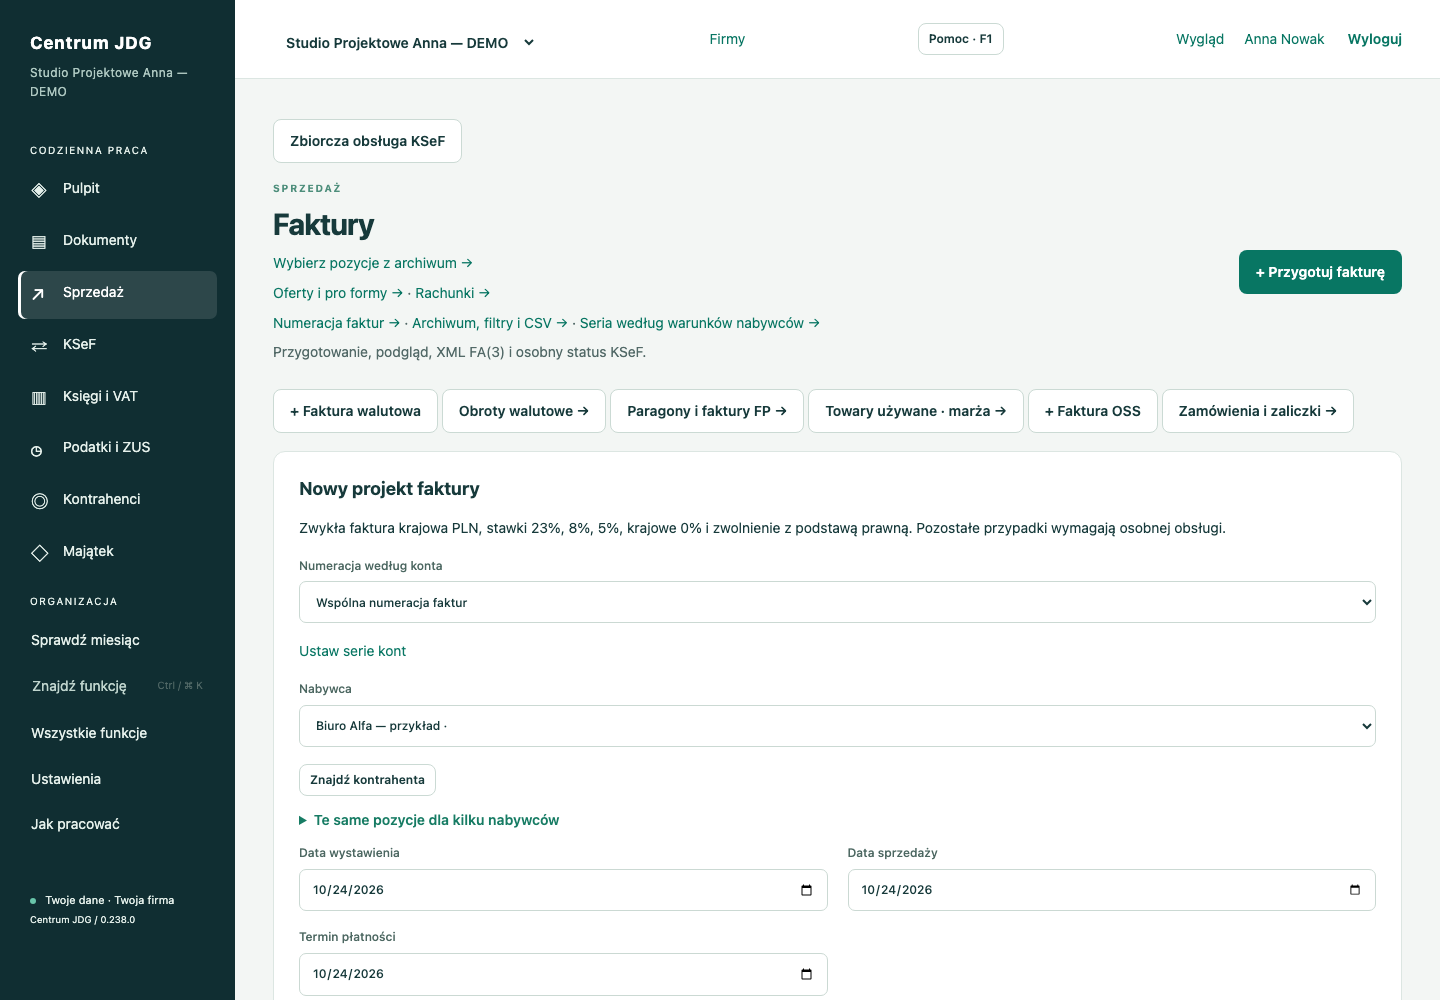Open 'Paragony i faktury FP'

(x=707, y=411)
